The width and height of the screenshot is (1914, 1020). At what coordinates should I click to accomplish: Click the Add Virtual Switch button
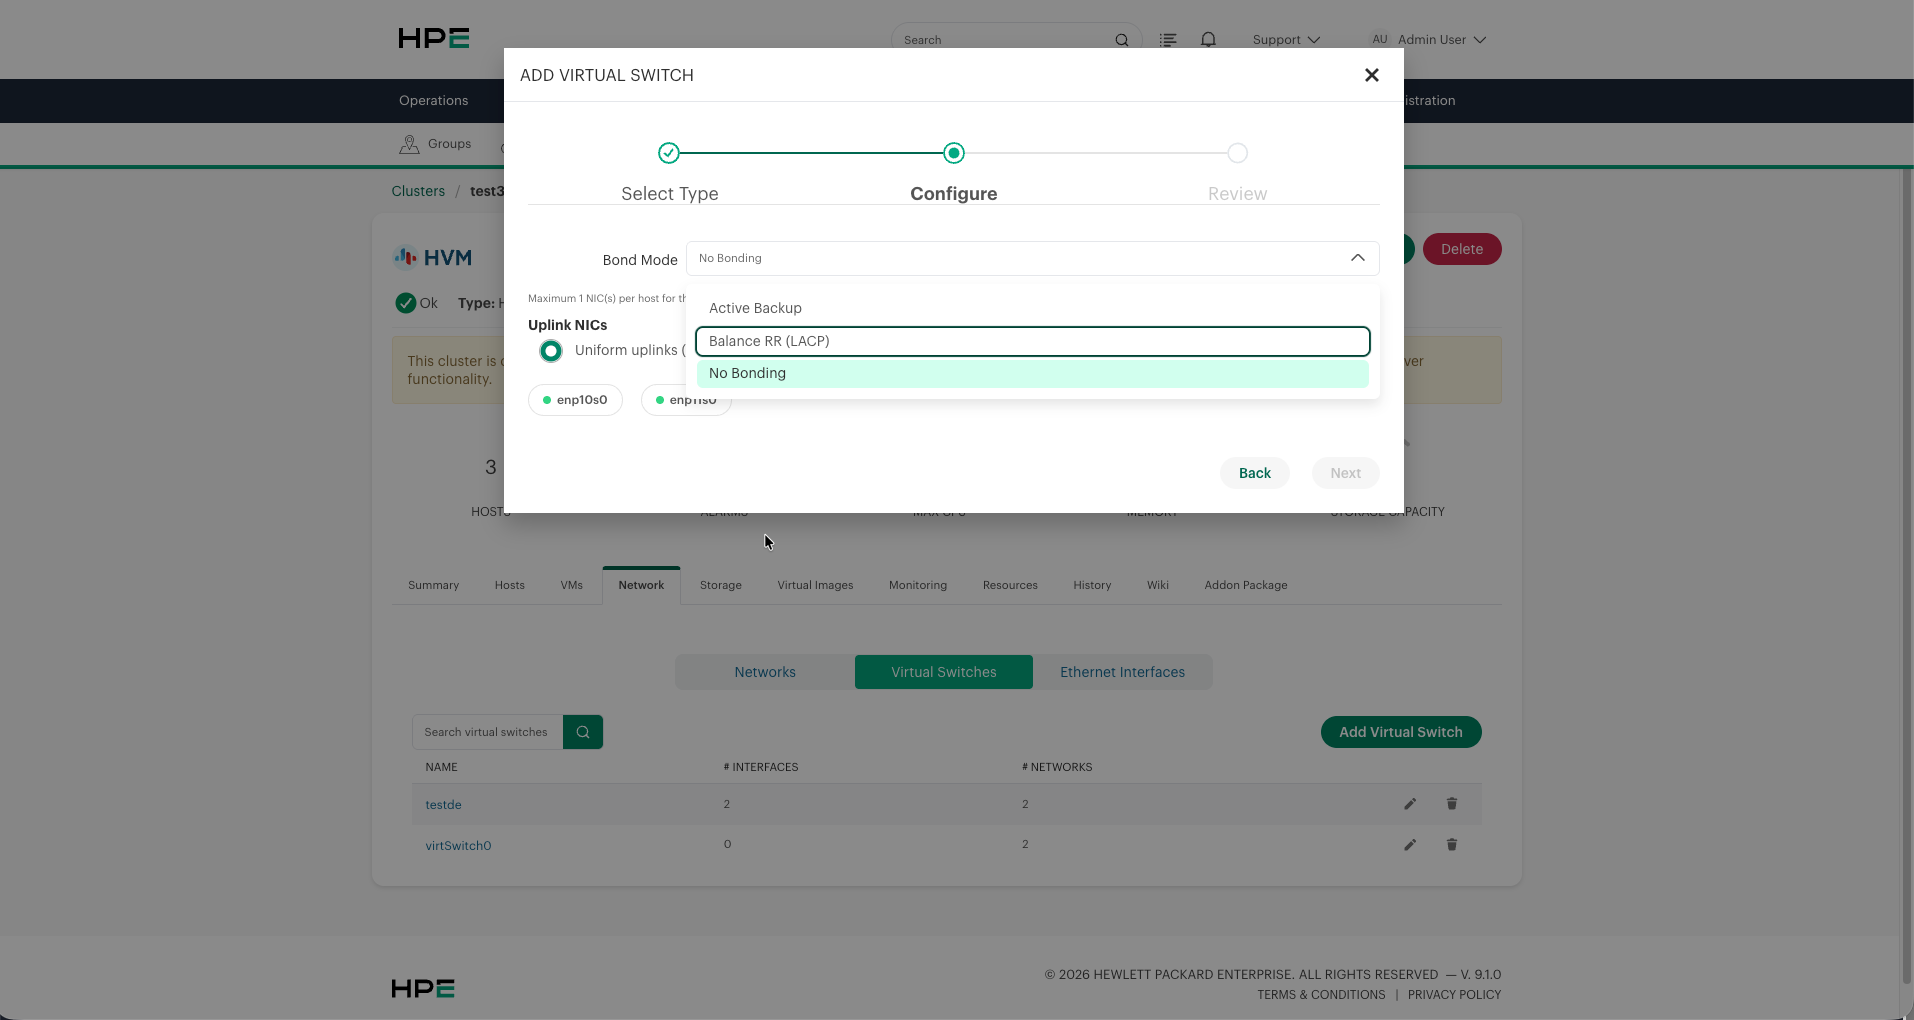coord(1401,732)
